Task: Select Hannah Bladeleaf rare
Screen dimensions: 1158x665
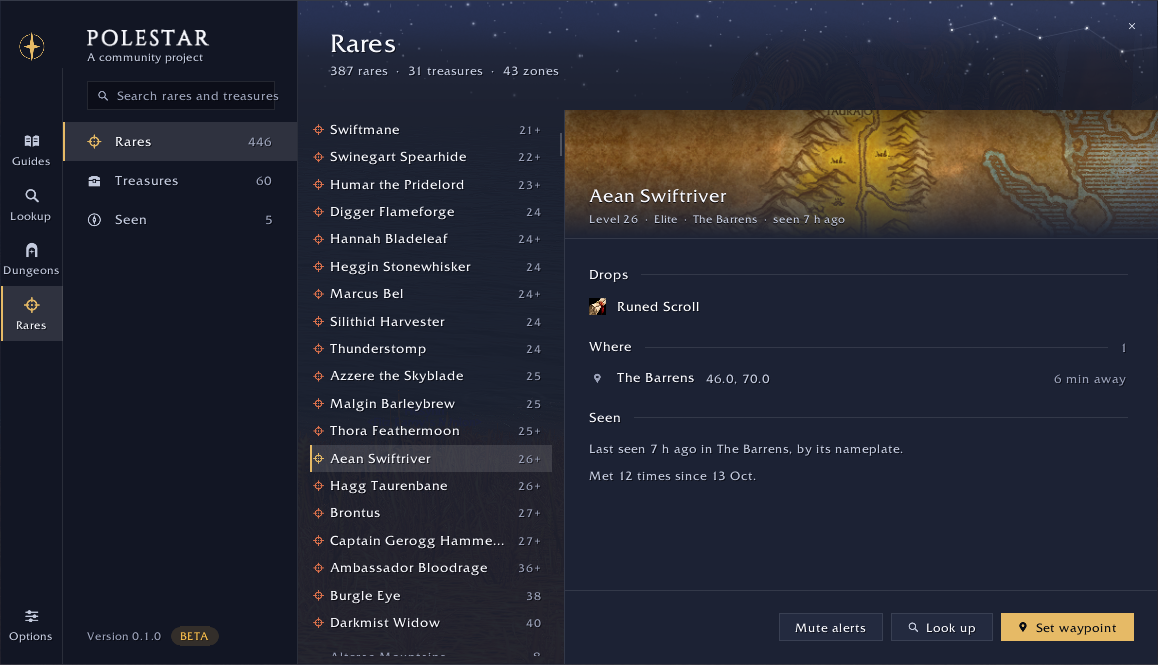Action: point(431,239)
